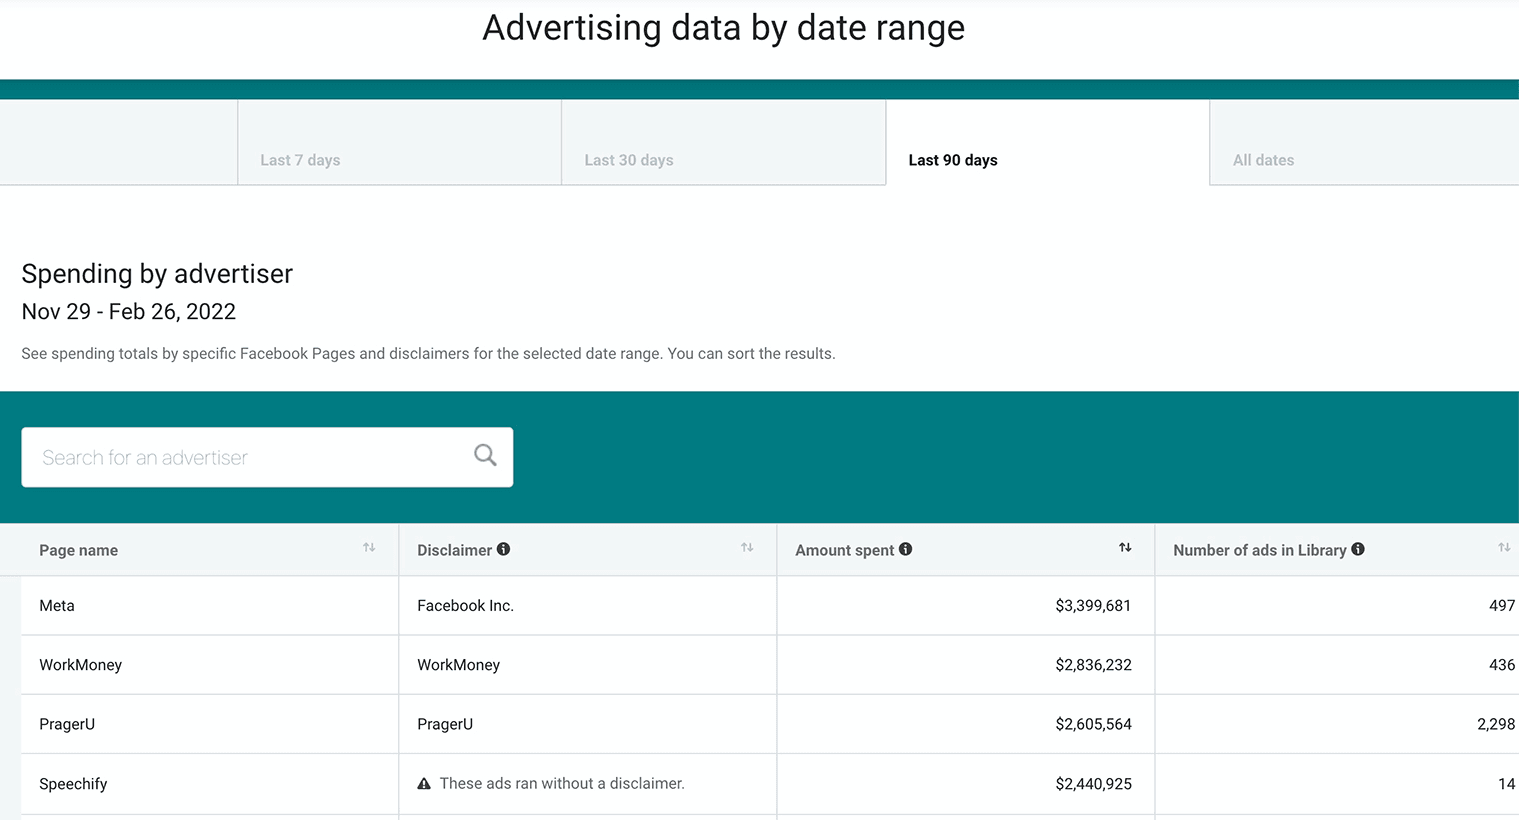The width and height of the screenshot is (1519, 820).
Task: Sort by Amount spent arrows icon
Action: pos(1125,548)
